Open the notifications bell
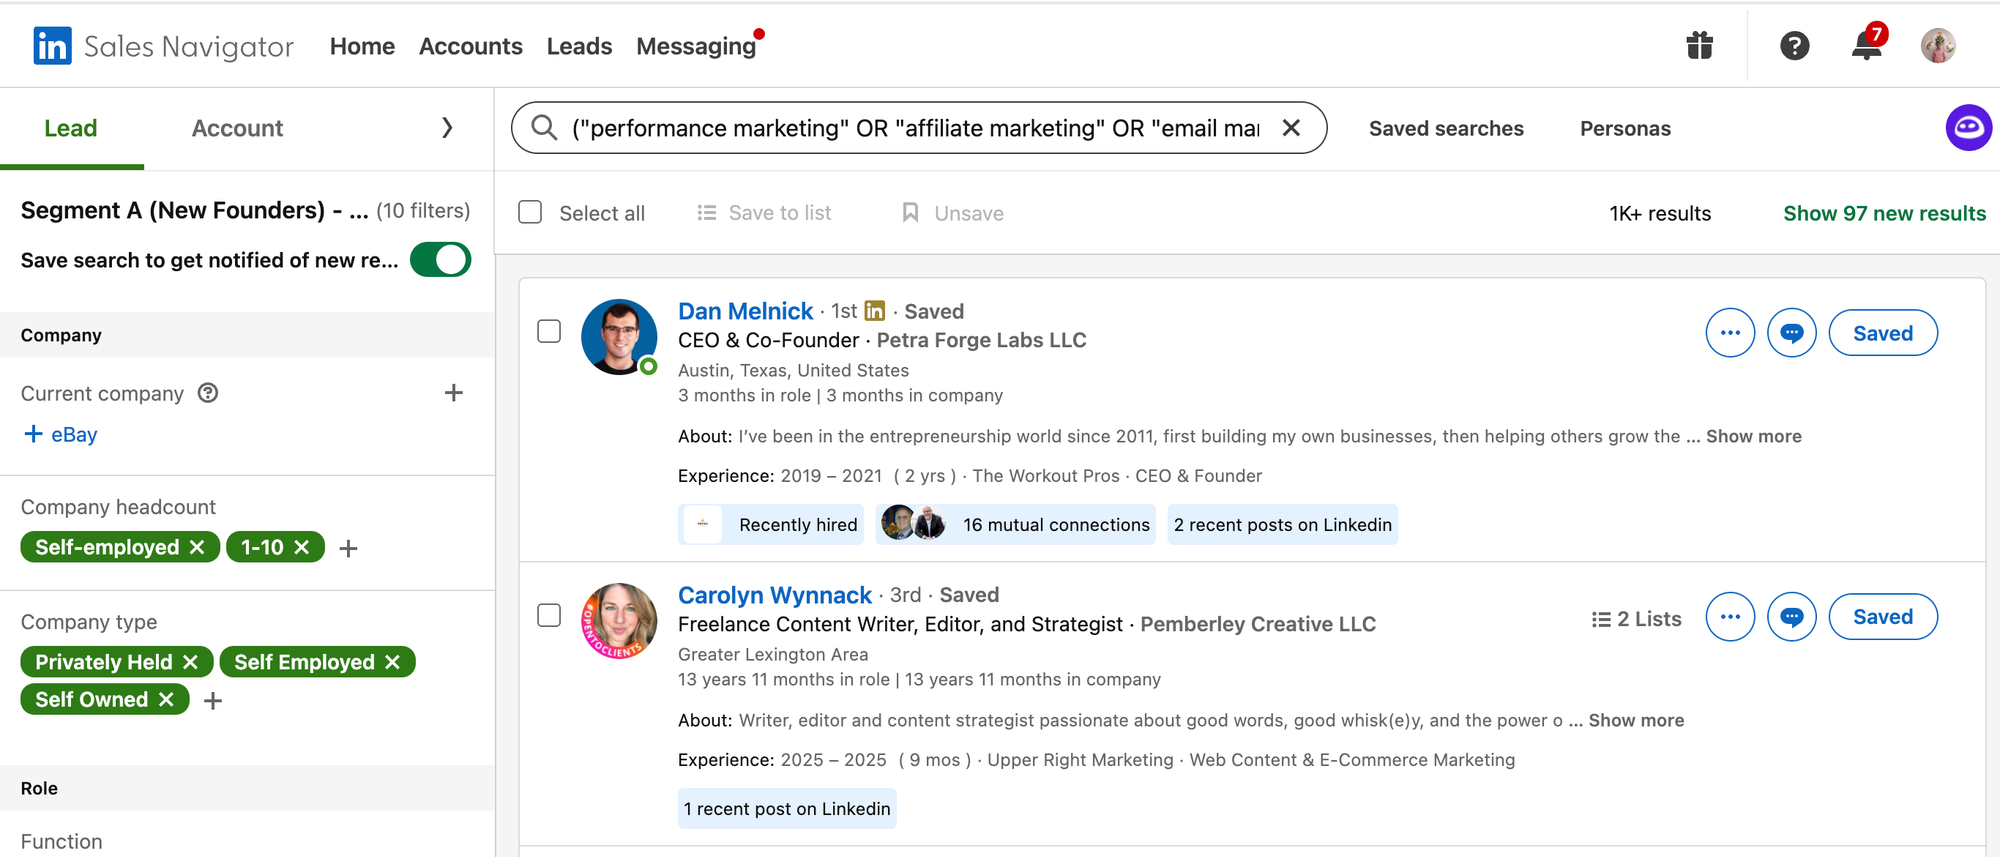 pos(1866,45)
